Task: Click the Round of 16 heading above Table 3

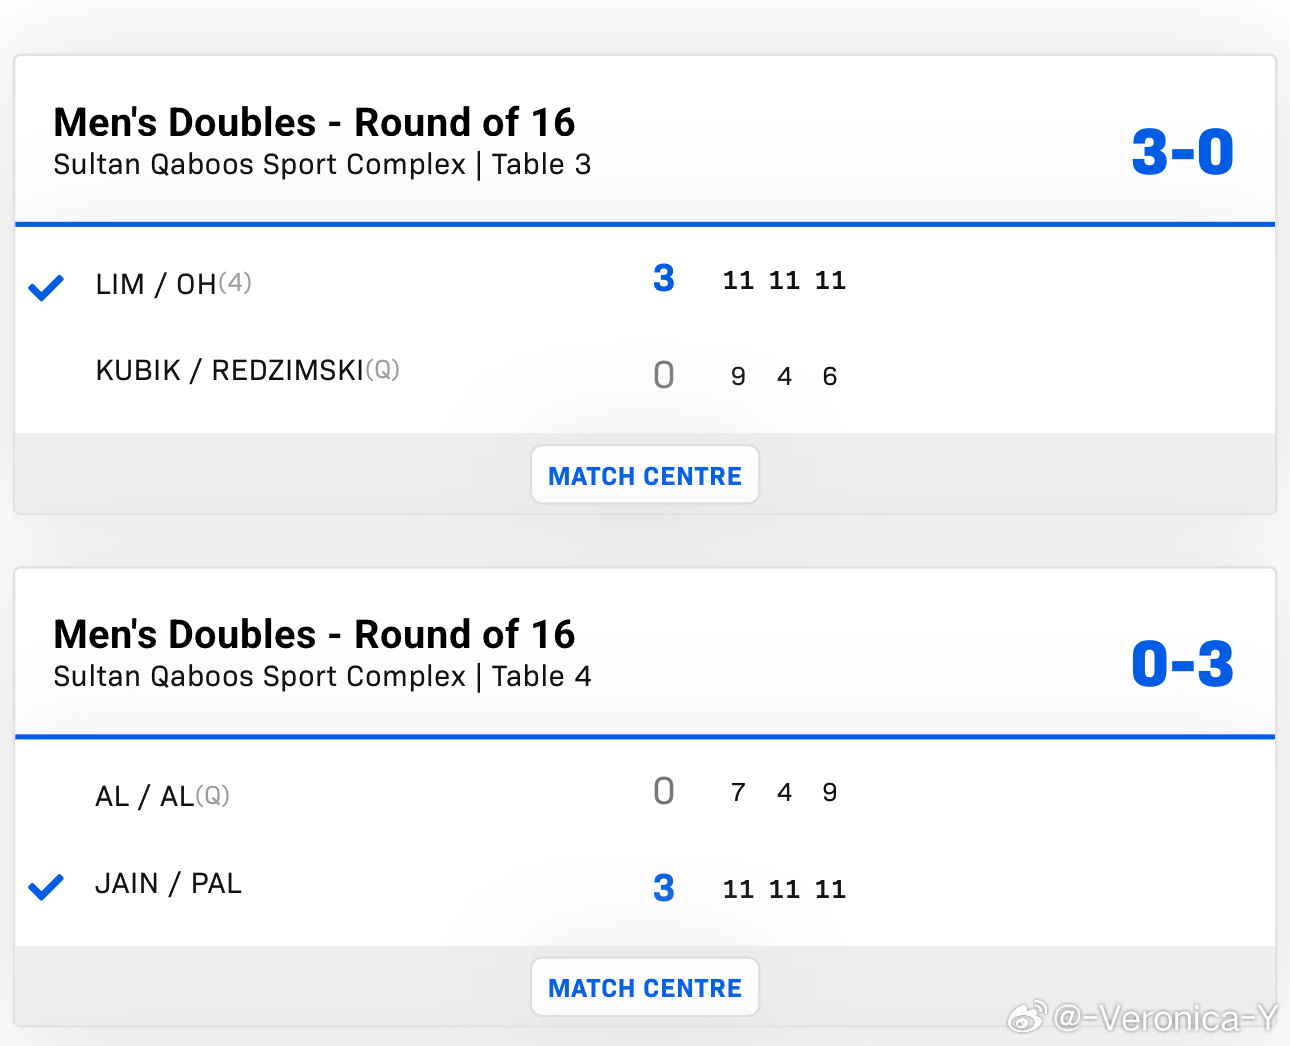Action: [x=314, y=123]
